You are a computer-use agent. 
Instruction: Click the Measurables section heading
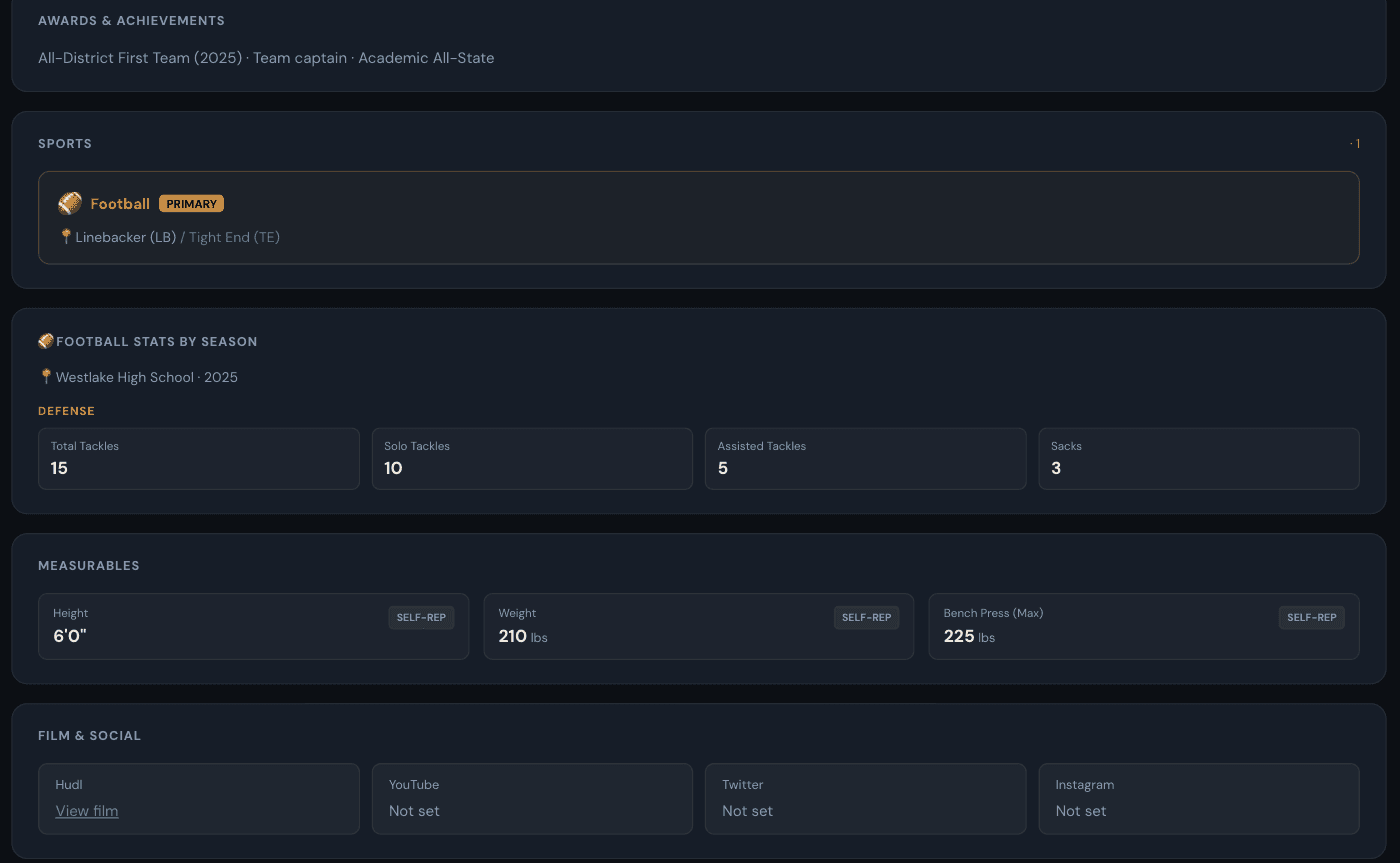pyautogui.click(x=89, y=565)
